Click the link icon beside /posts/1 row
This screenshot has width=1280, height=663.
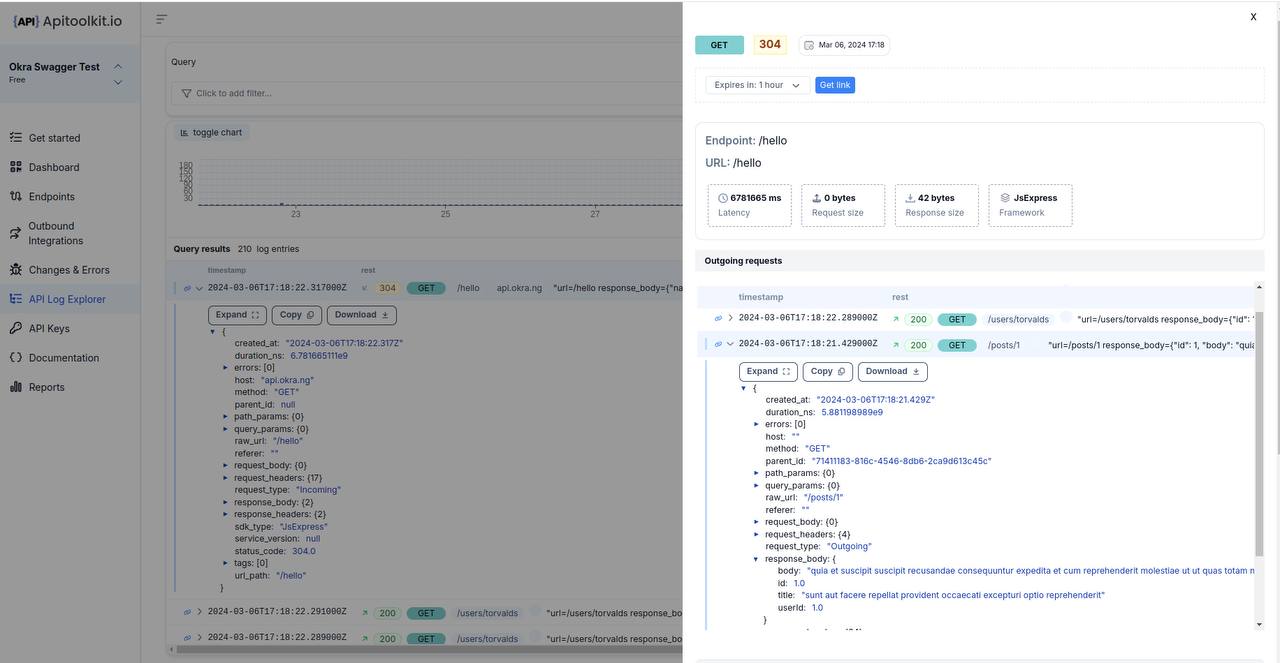tap(718, 344)
